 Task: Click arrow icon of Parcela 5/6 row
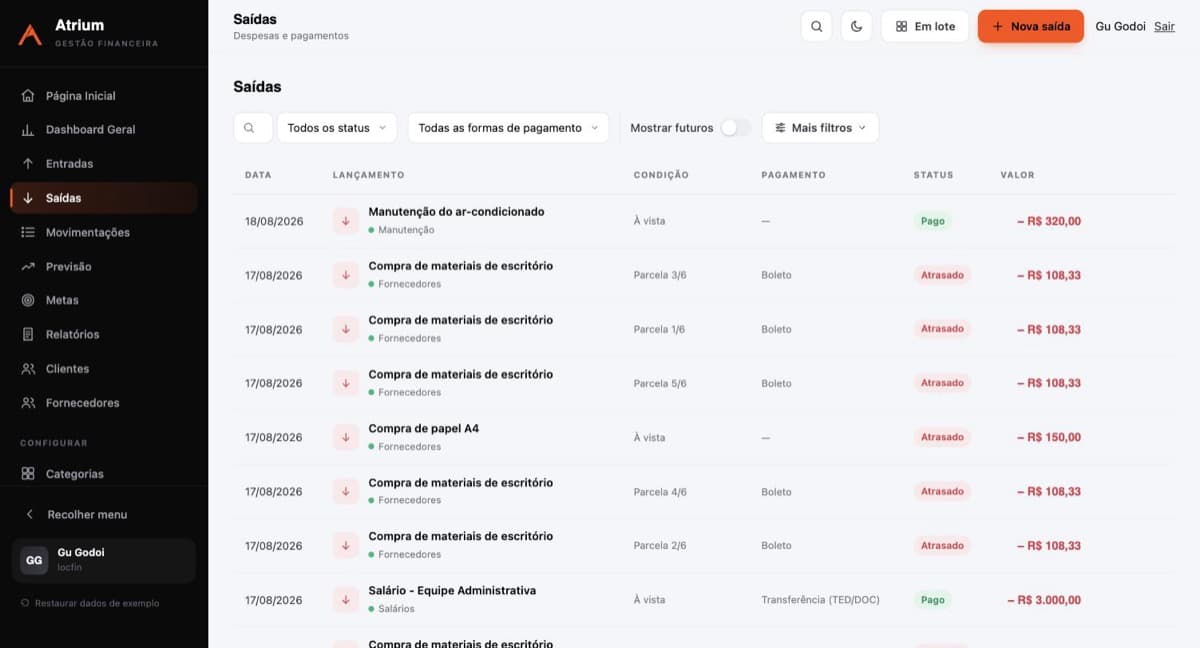pos(346,383)
